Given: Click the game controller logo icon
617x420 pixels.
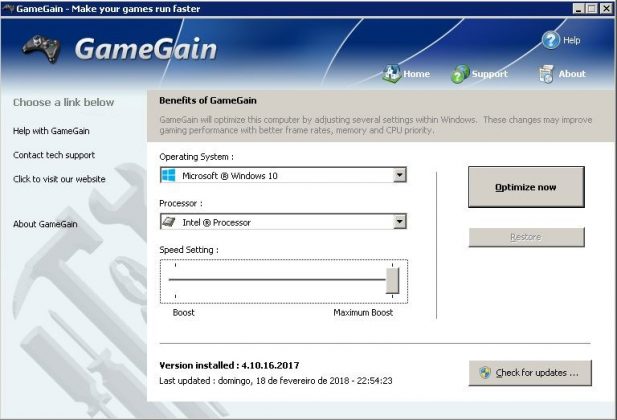Looking at the screenshot, I should coord(41,49).
